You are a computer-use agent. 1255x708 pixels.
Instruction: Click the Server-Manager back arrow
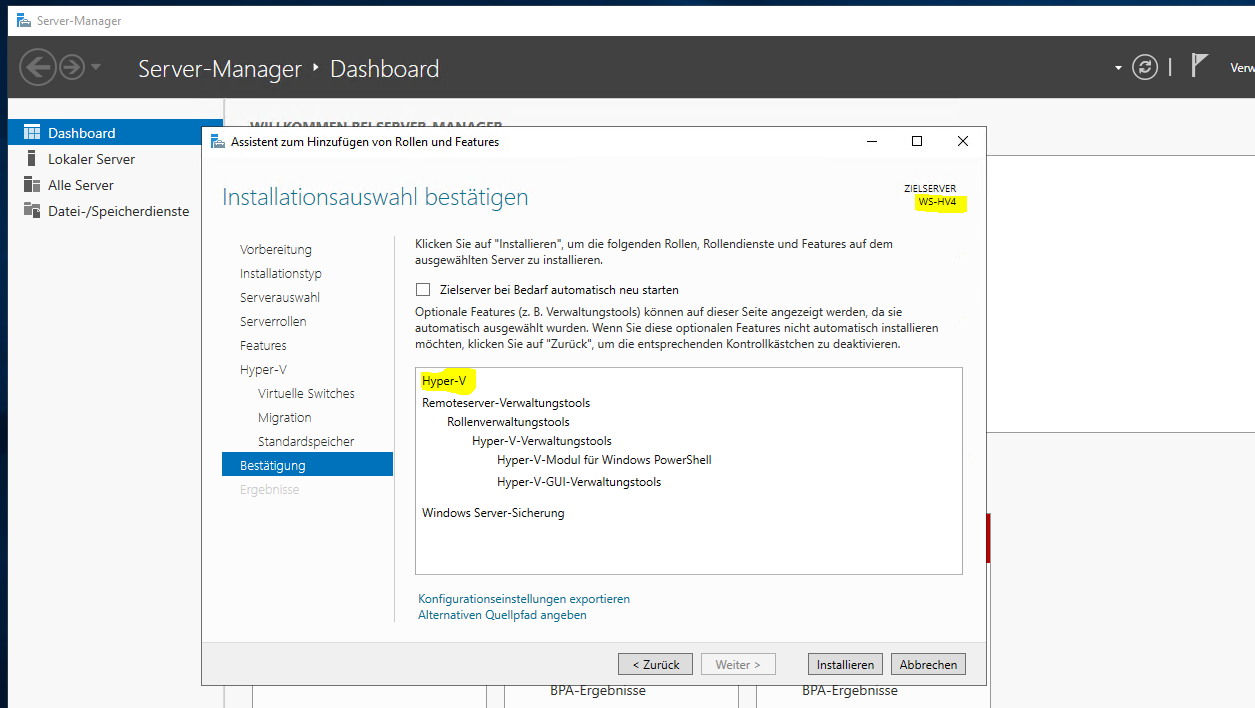[x=37, y=68]
